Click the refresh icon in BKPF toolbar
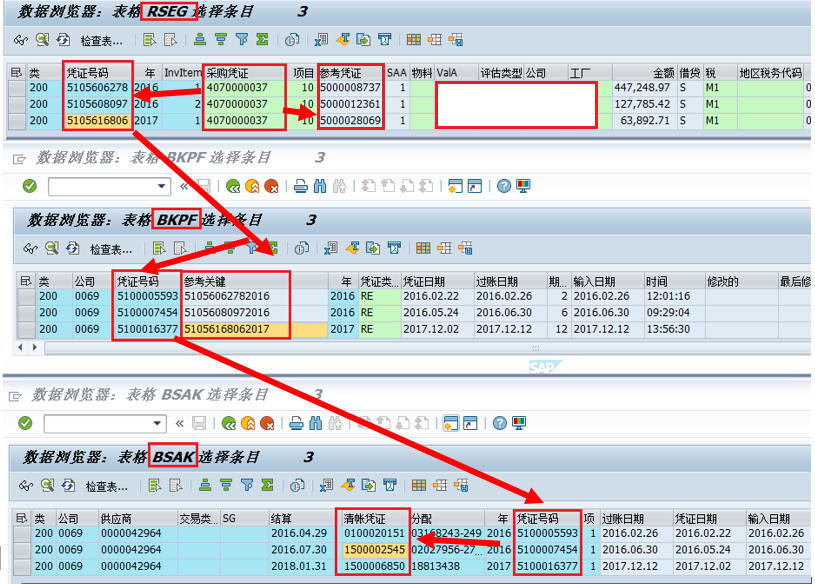 pyautogui.click(x=72, y=248)
